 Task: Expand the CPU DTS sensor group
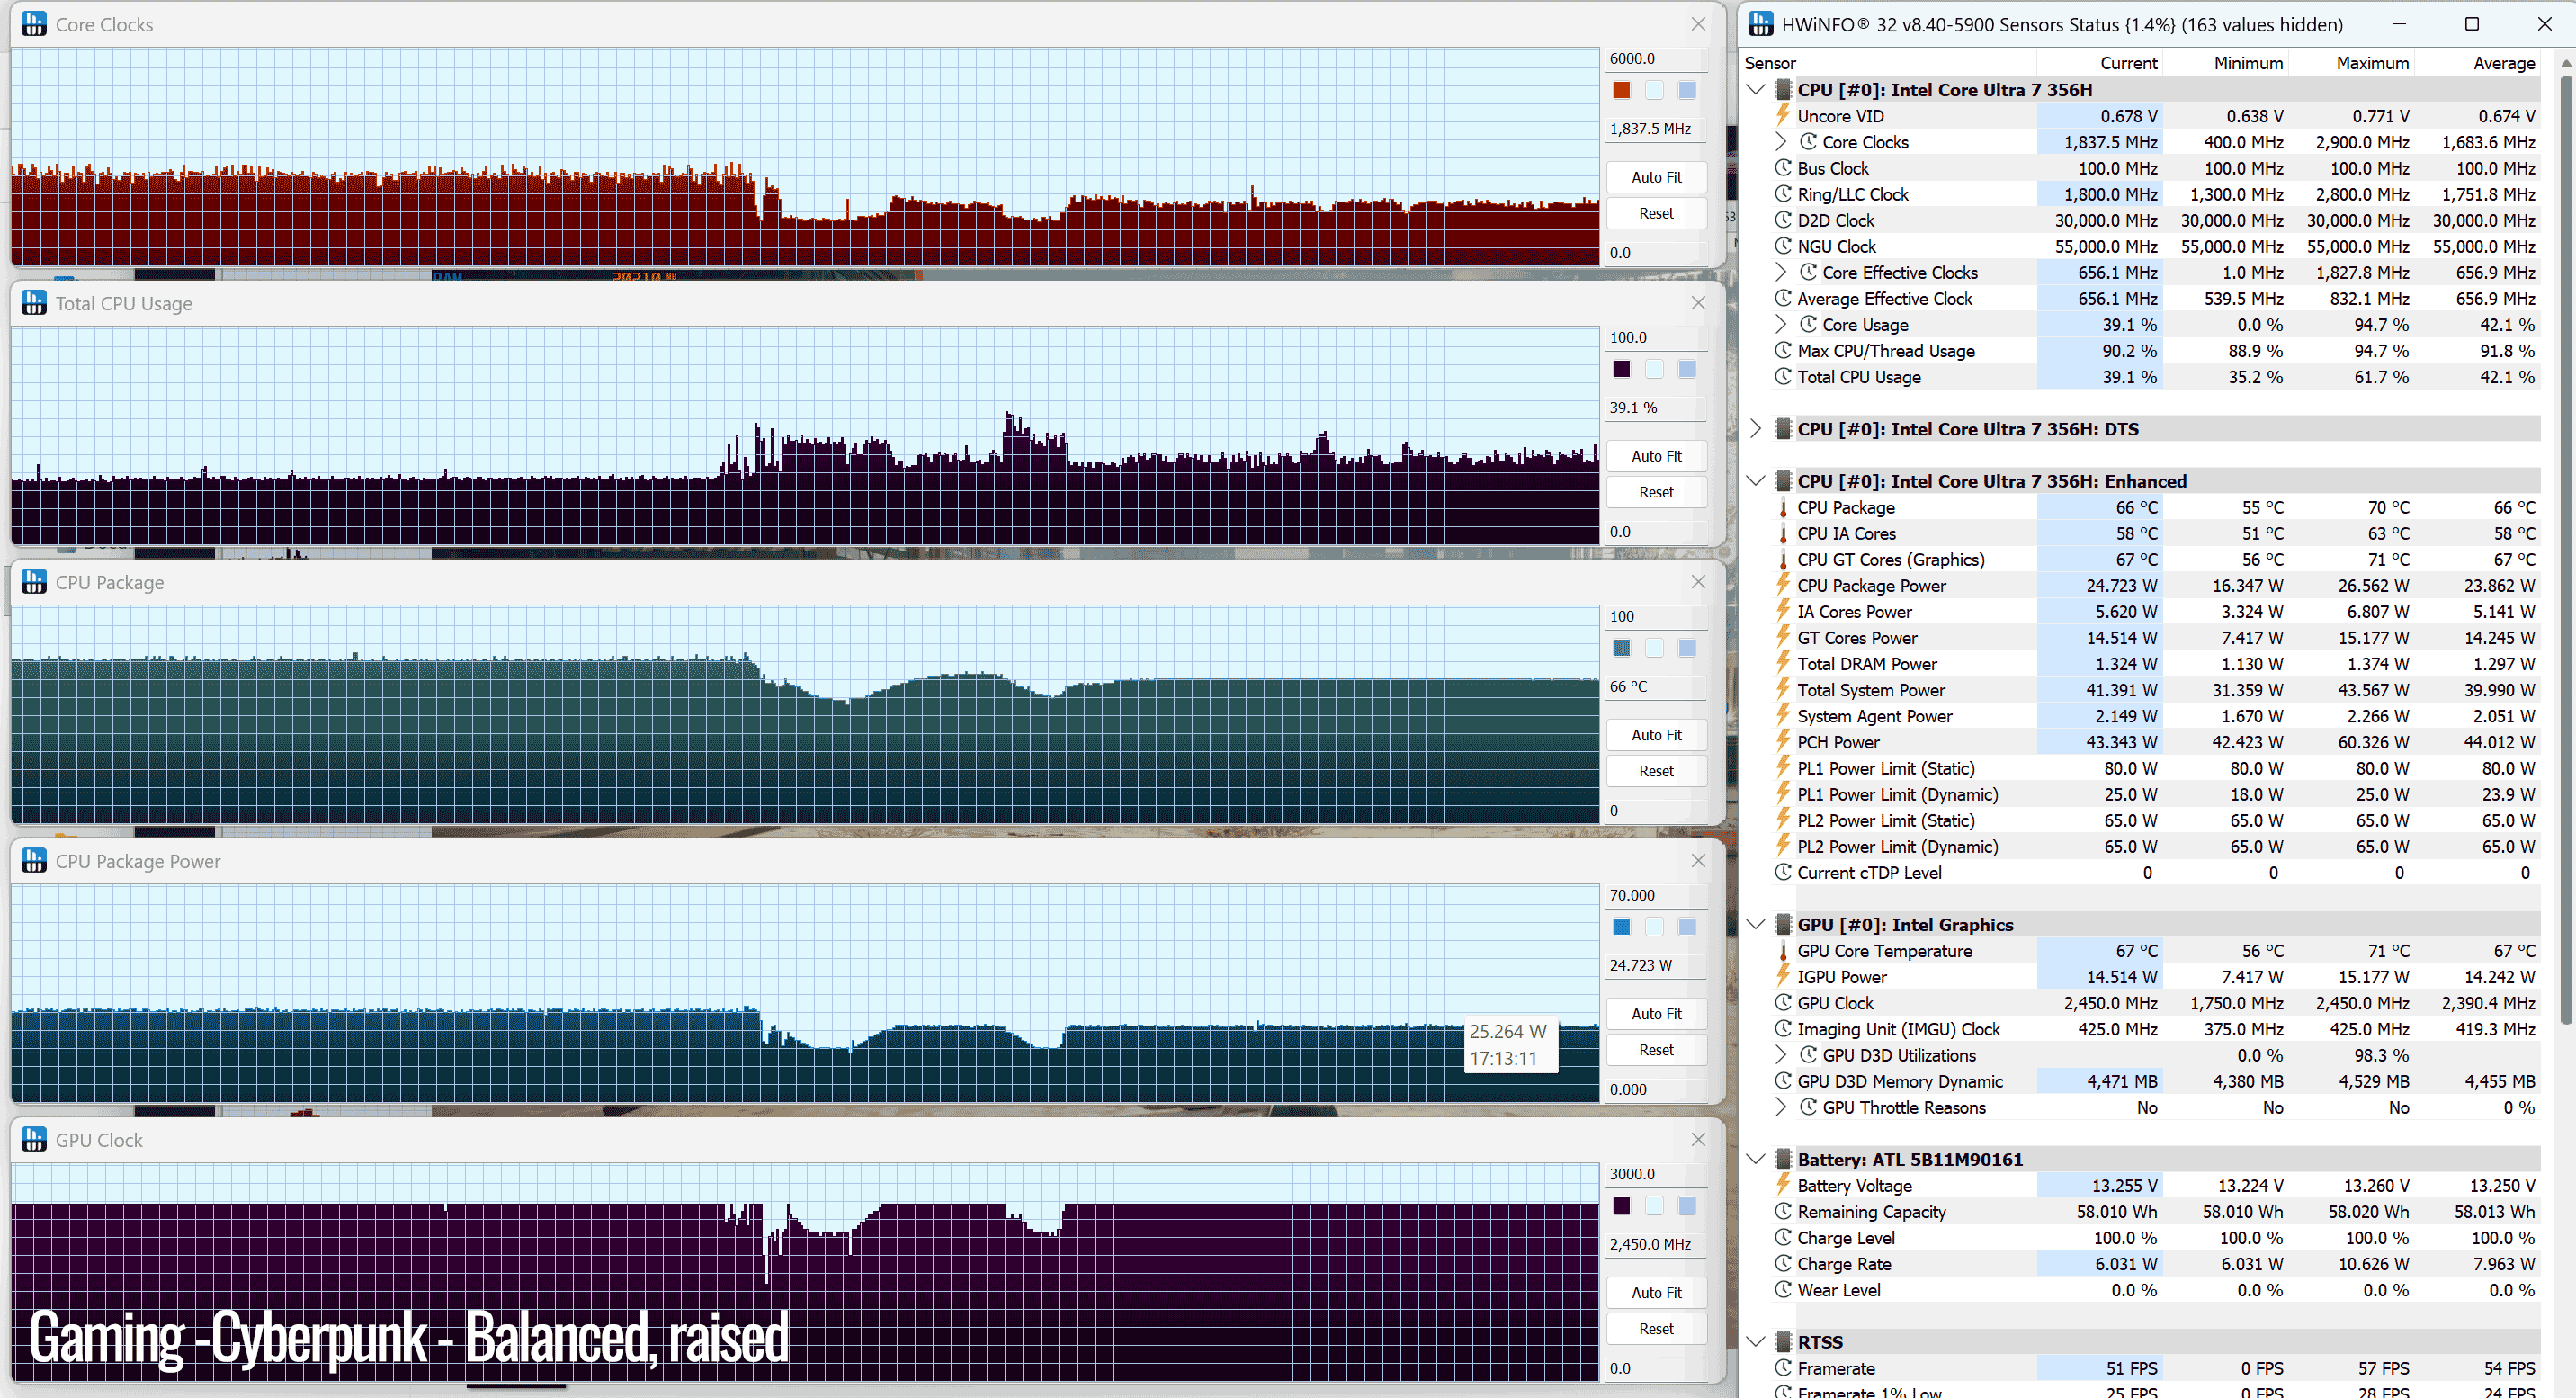1756,429
